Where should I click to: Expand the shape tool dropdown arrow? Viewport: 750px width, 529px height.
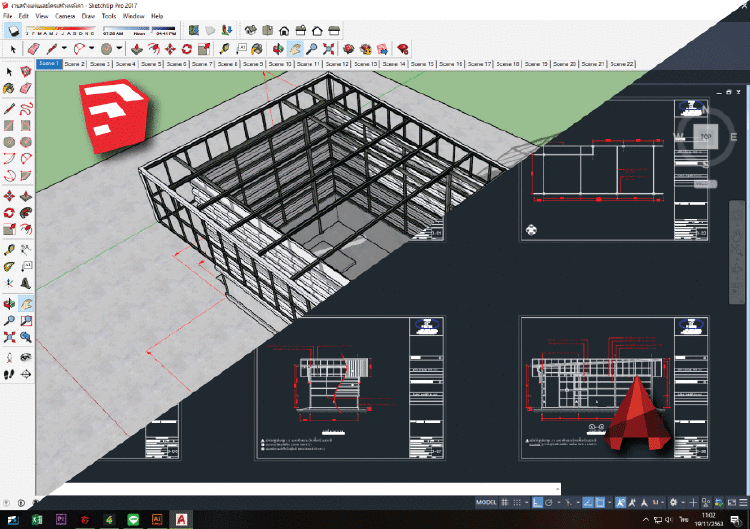120,48
